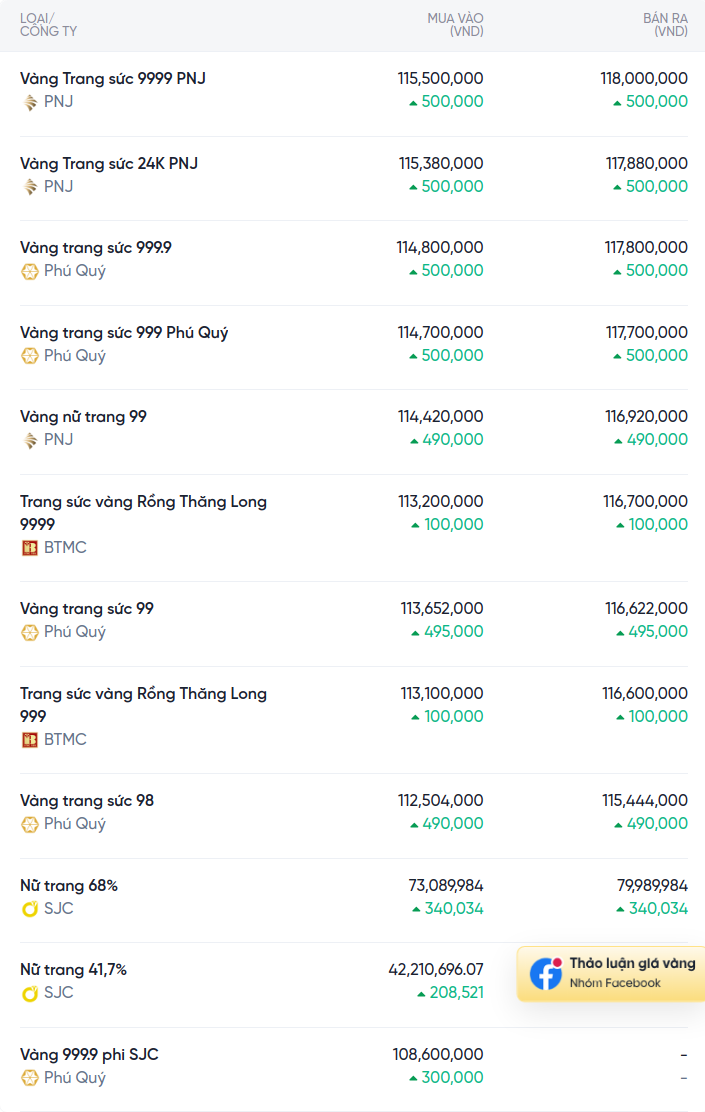Select the MUA VÀO (VND) column header
The image size is (705, 1112).
(455, 25)
